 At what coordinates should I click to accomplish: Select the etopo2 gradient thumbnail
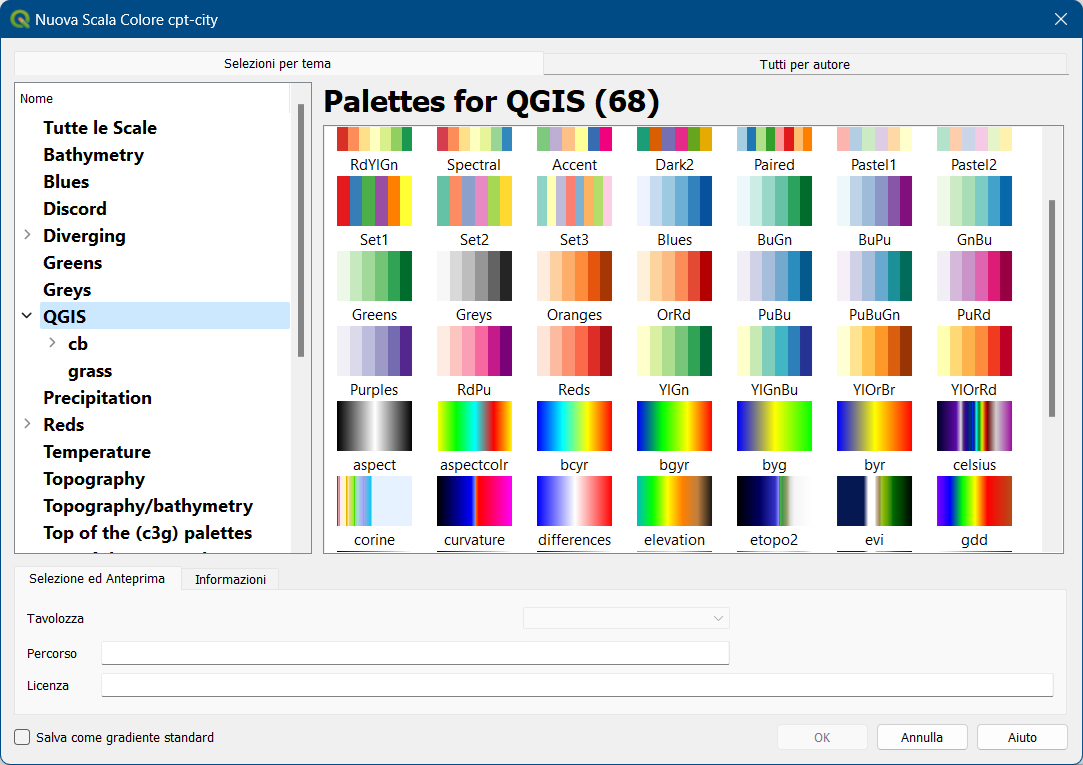tap(774, 501)
